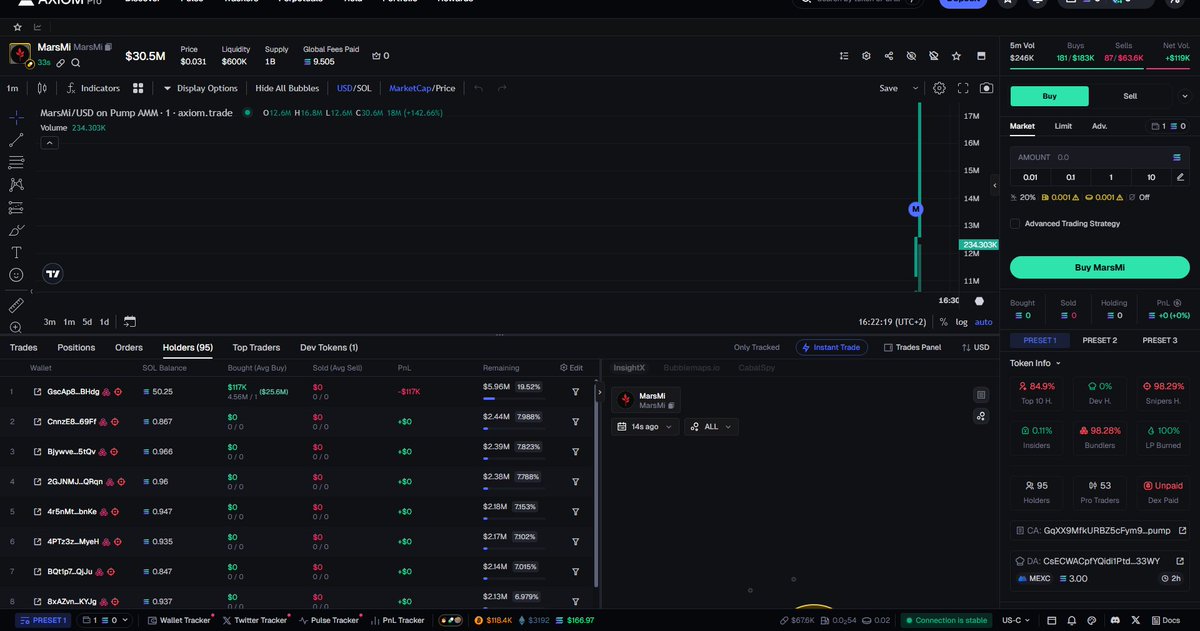Open Wallet Tracker in footer
Screen dimensions: 1200x631
click(x=178, y=620)
